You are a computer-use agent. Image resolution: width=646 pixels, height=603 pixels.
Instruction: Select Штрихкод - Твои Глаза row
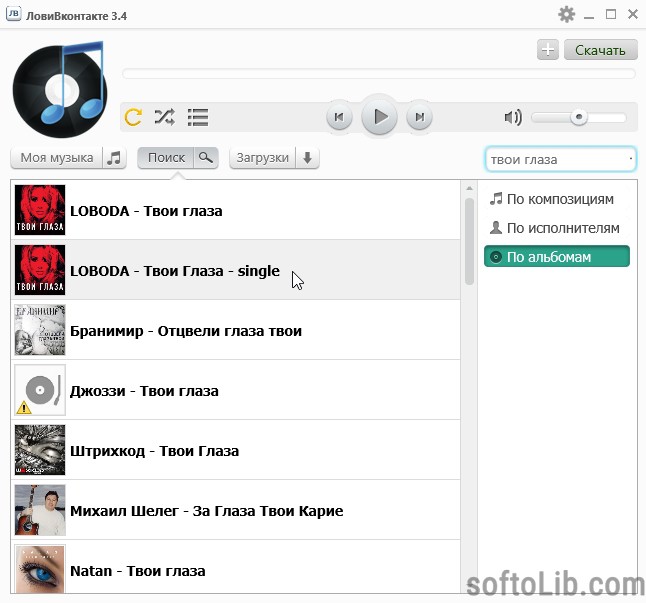(x=236, y=450)
